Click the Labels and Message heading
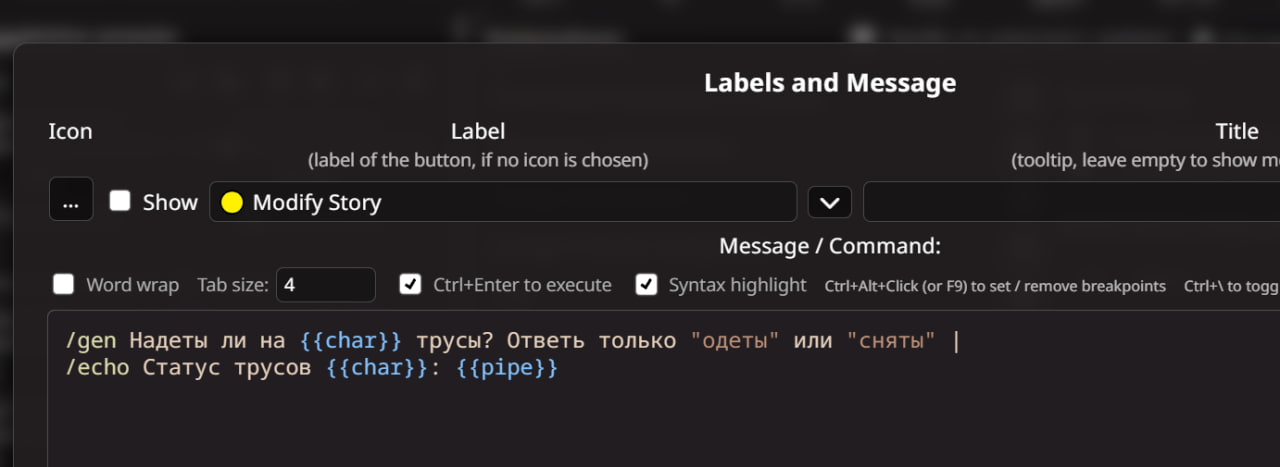 click(x=830, y=83)
